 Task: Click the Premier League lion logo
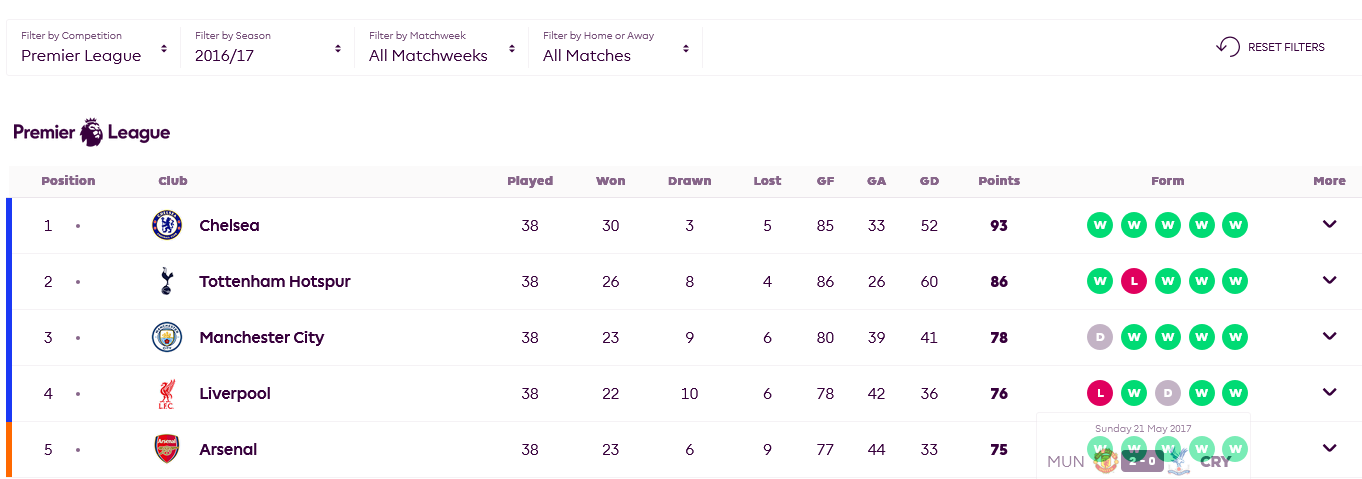[91, 132]
